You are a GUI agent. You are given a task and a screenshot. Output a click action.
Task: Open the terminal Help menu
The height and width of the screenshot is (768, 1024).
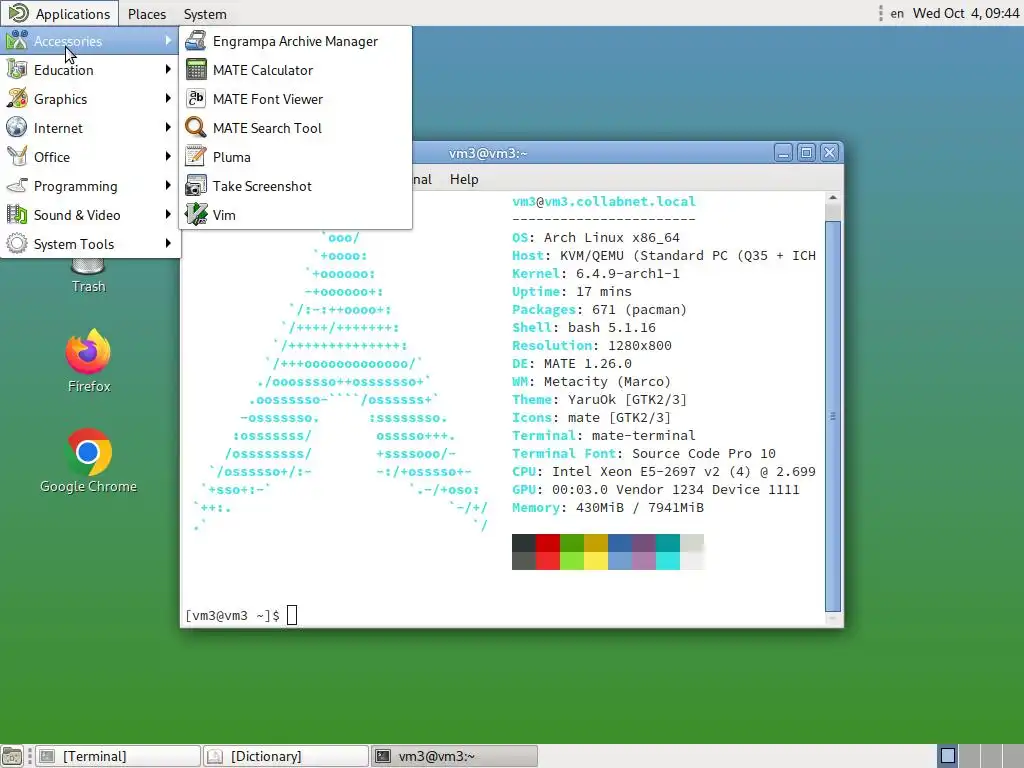pos(464,179)
